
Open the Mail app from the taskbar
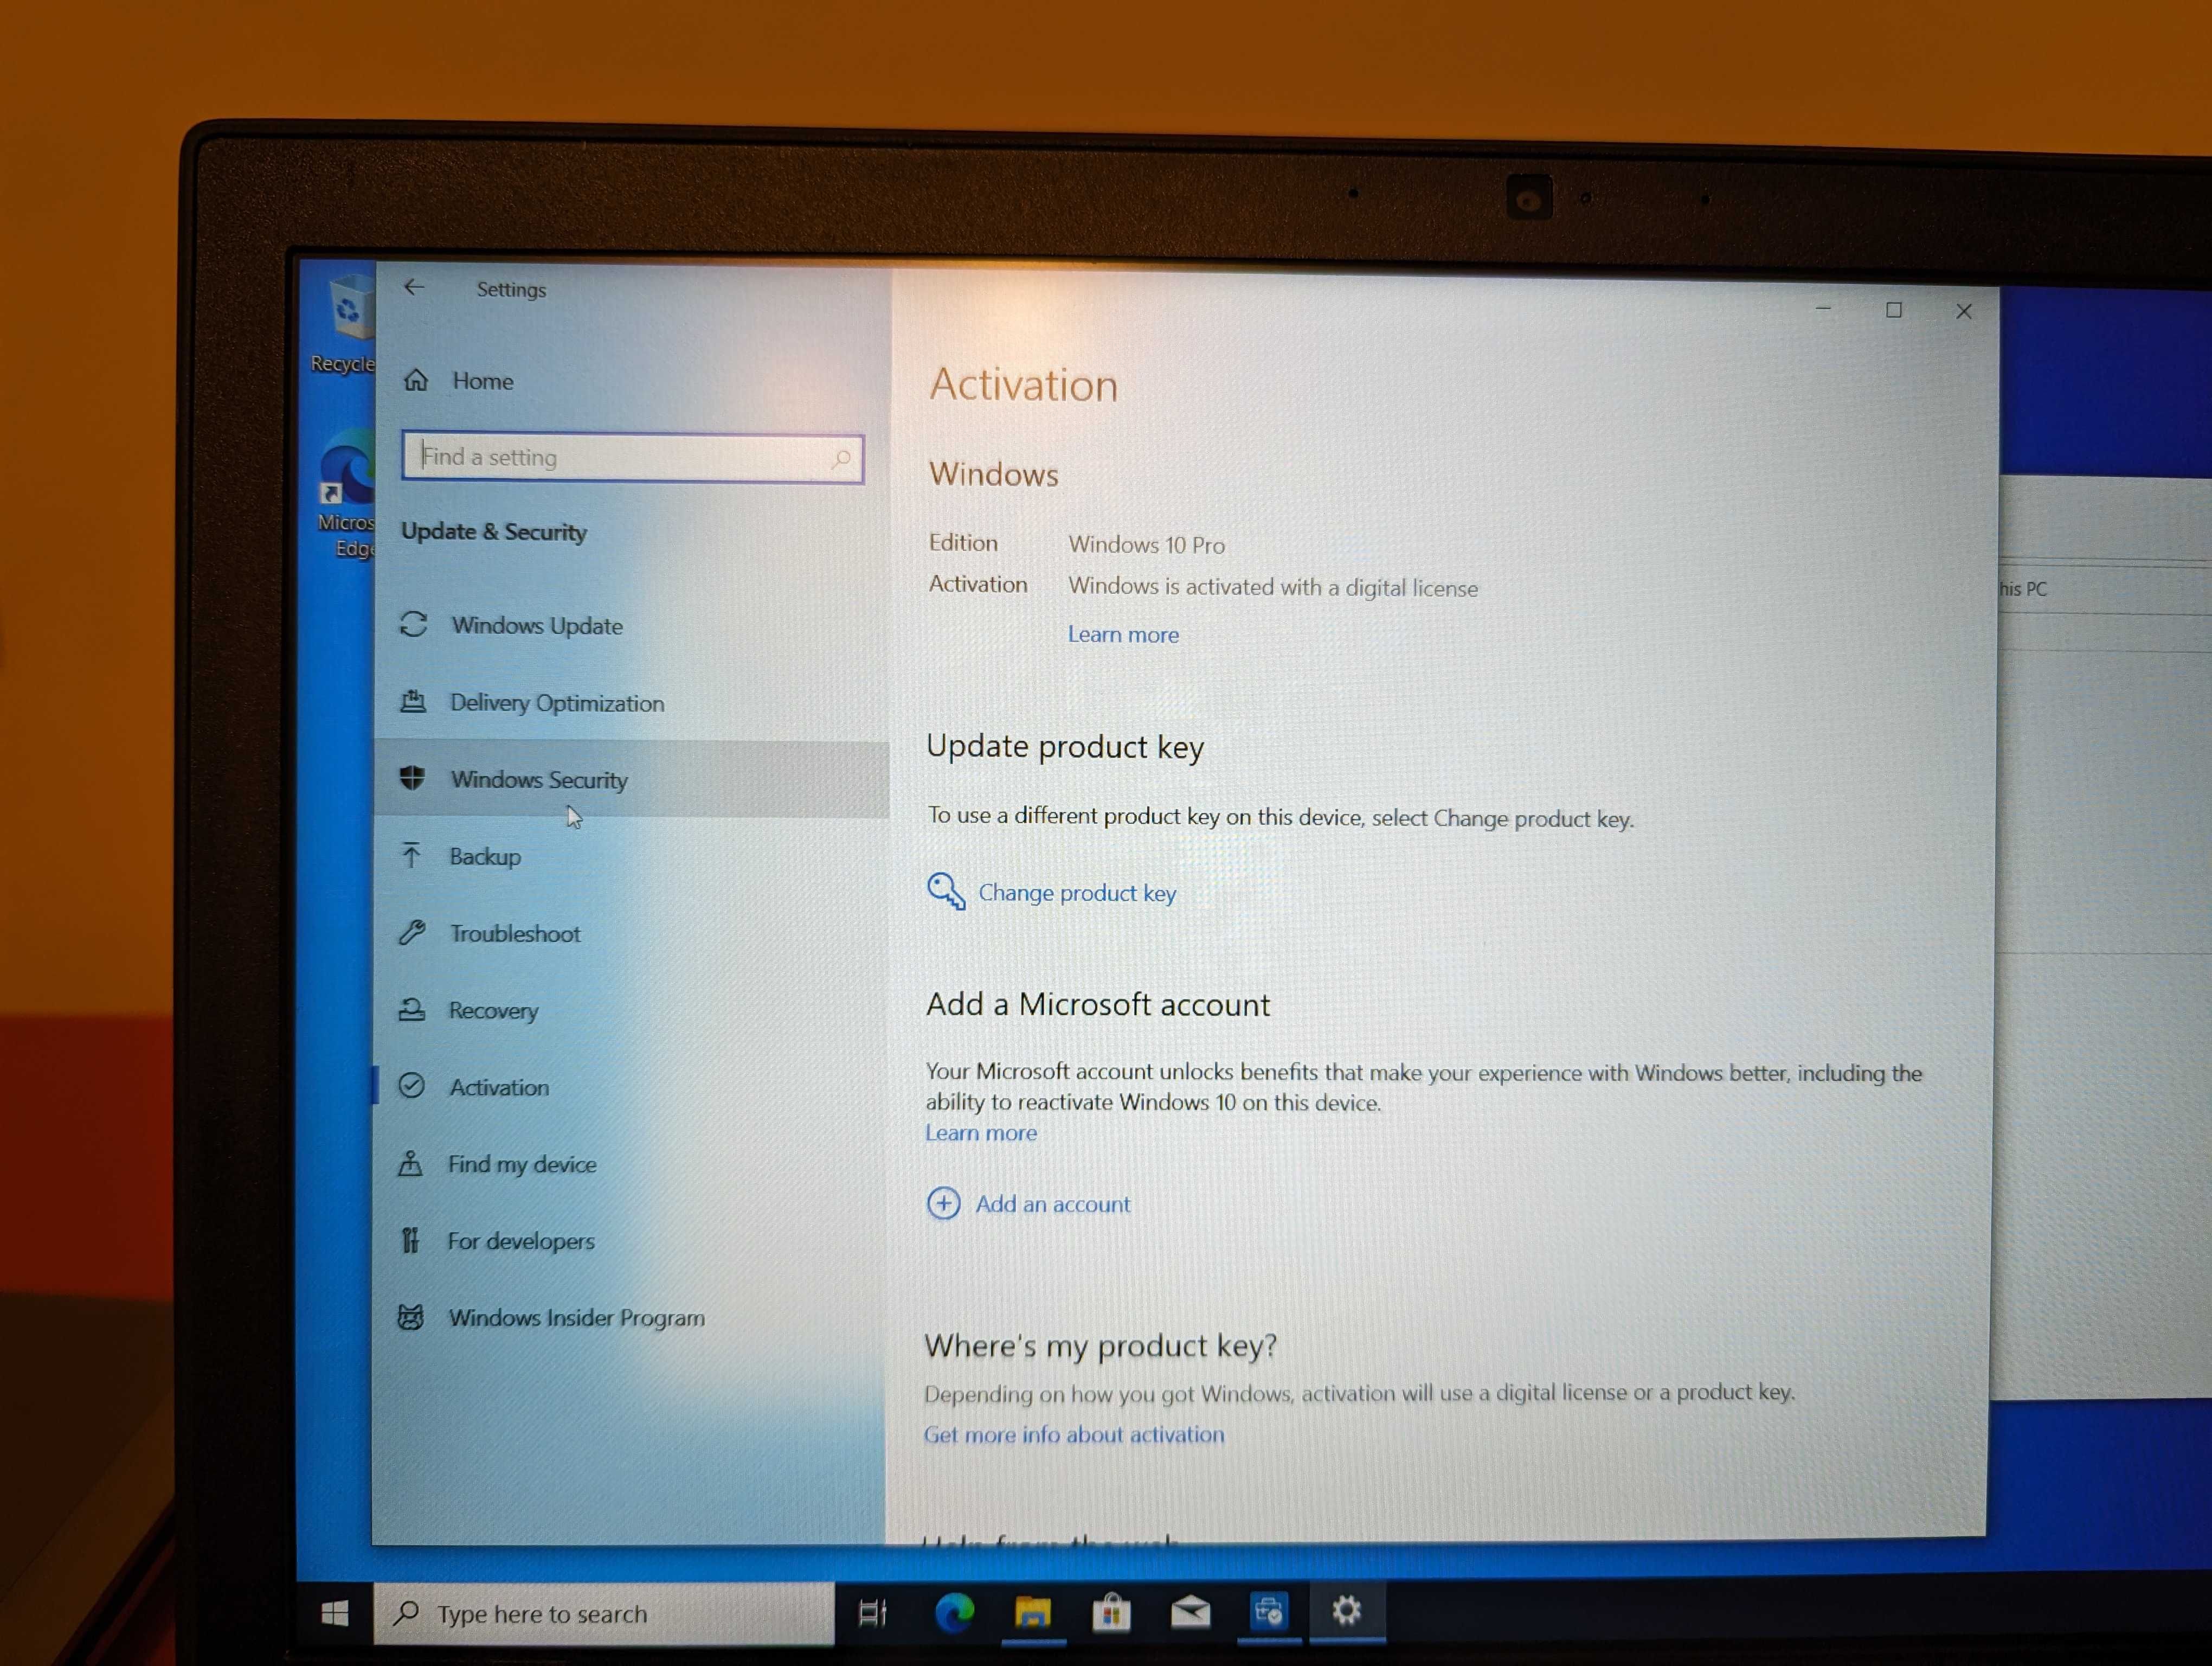(1190, 1612)
